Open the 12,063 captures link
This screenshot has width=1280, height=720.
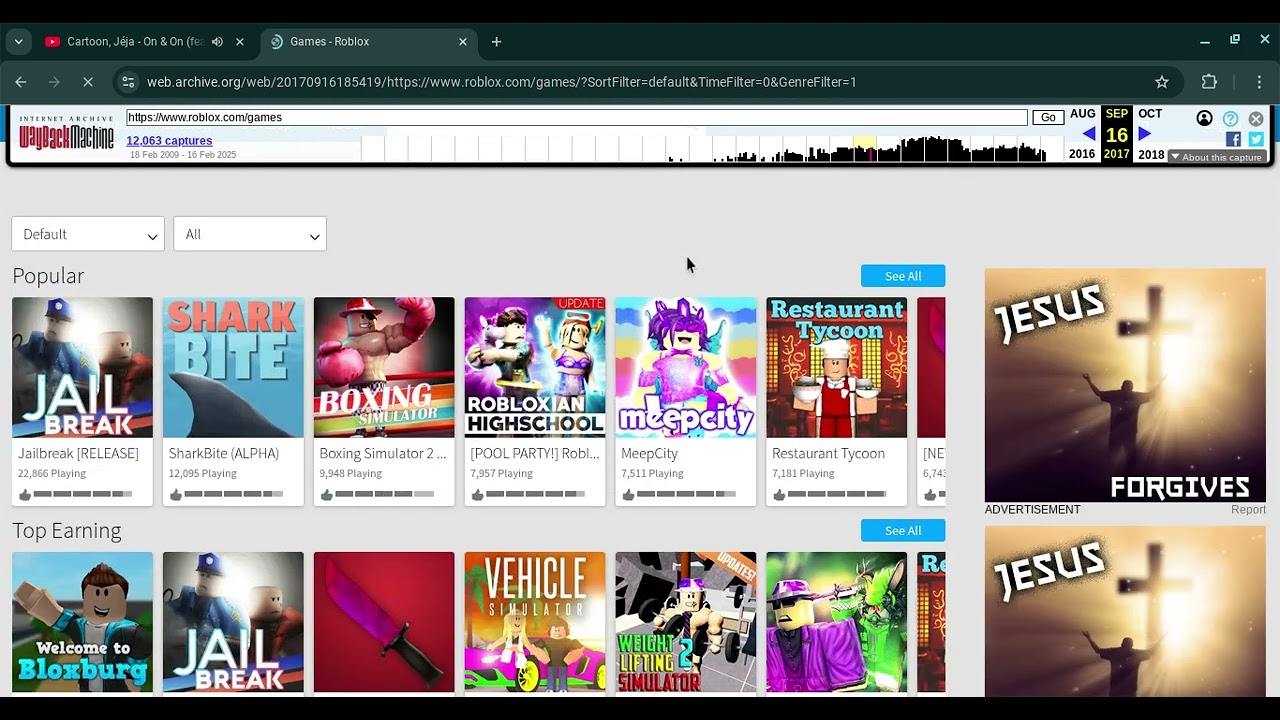coord(169,141)
